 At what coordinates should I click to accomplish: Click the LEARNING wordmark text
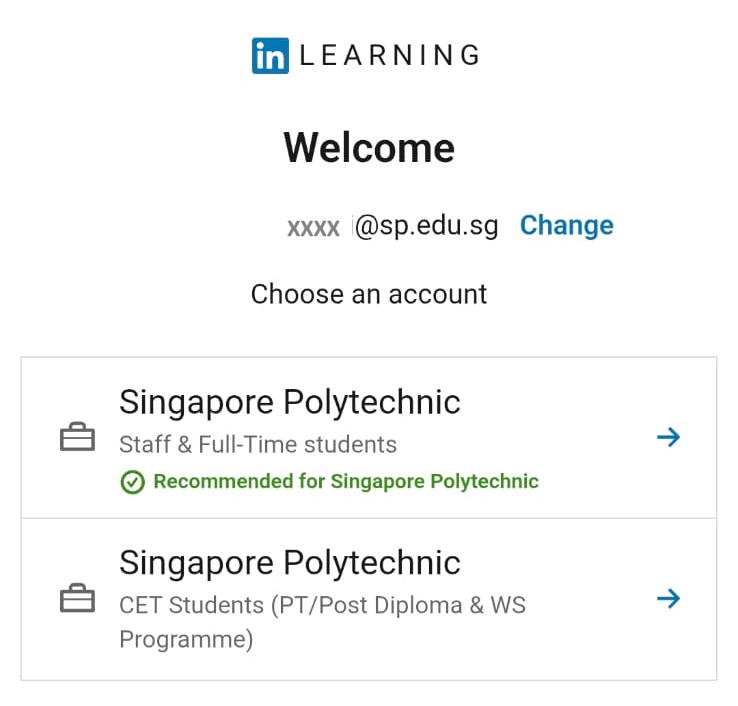(x=389, y=56)
